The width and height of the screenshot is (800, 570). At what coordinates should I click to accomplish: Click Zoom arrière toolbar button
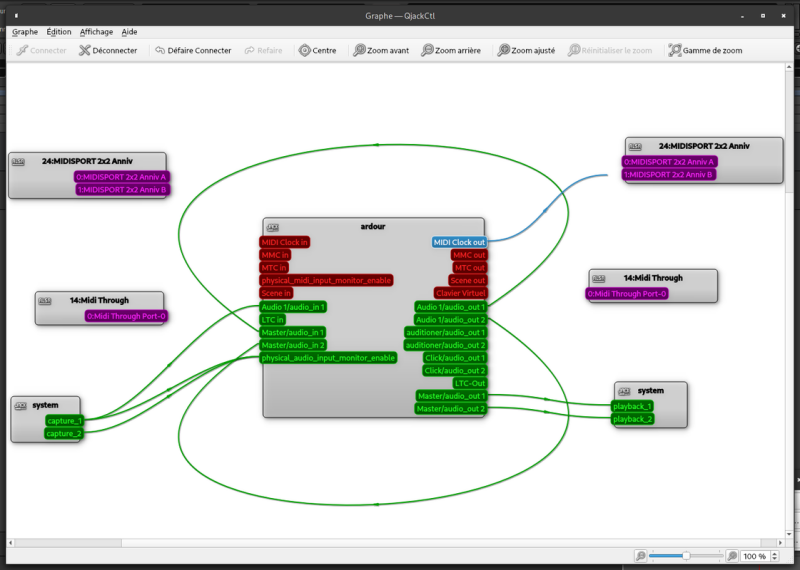coord(451,51)
